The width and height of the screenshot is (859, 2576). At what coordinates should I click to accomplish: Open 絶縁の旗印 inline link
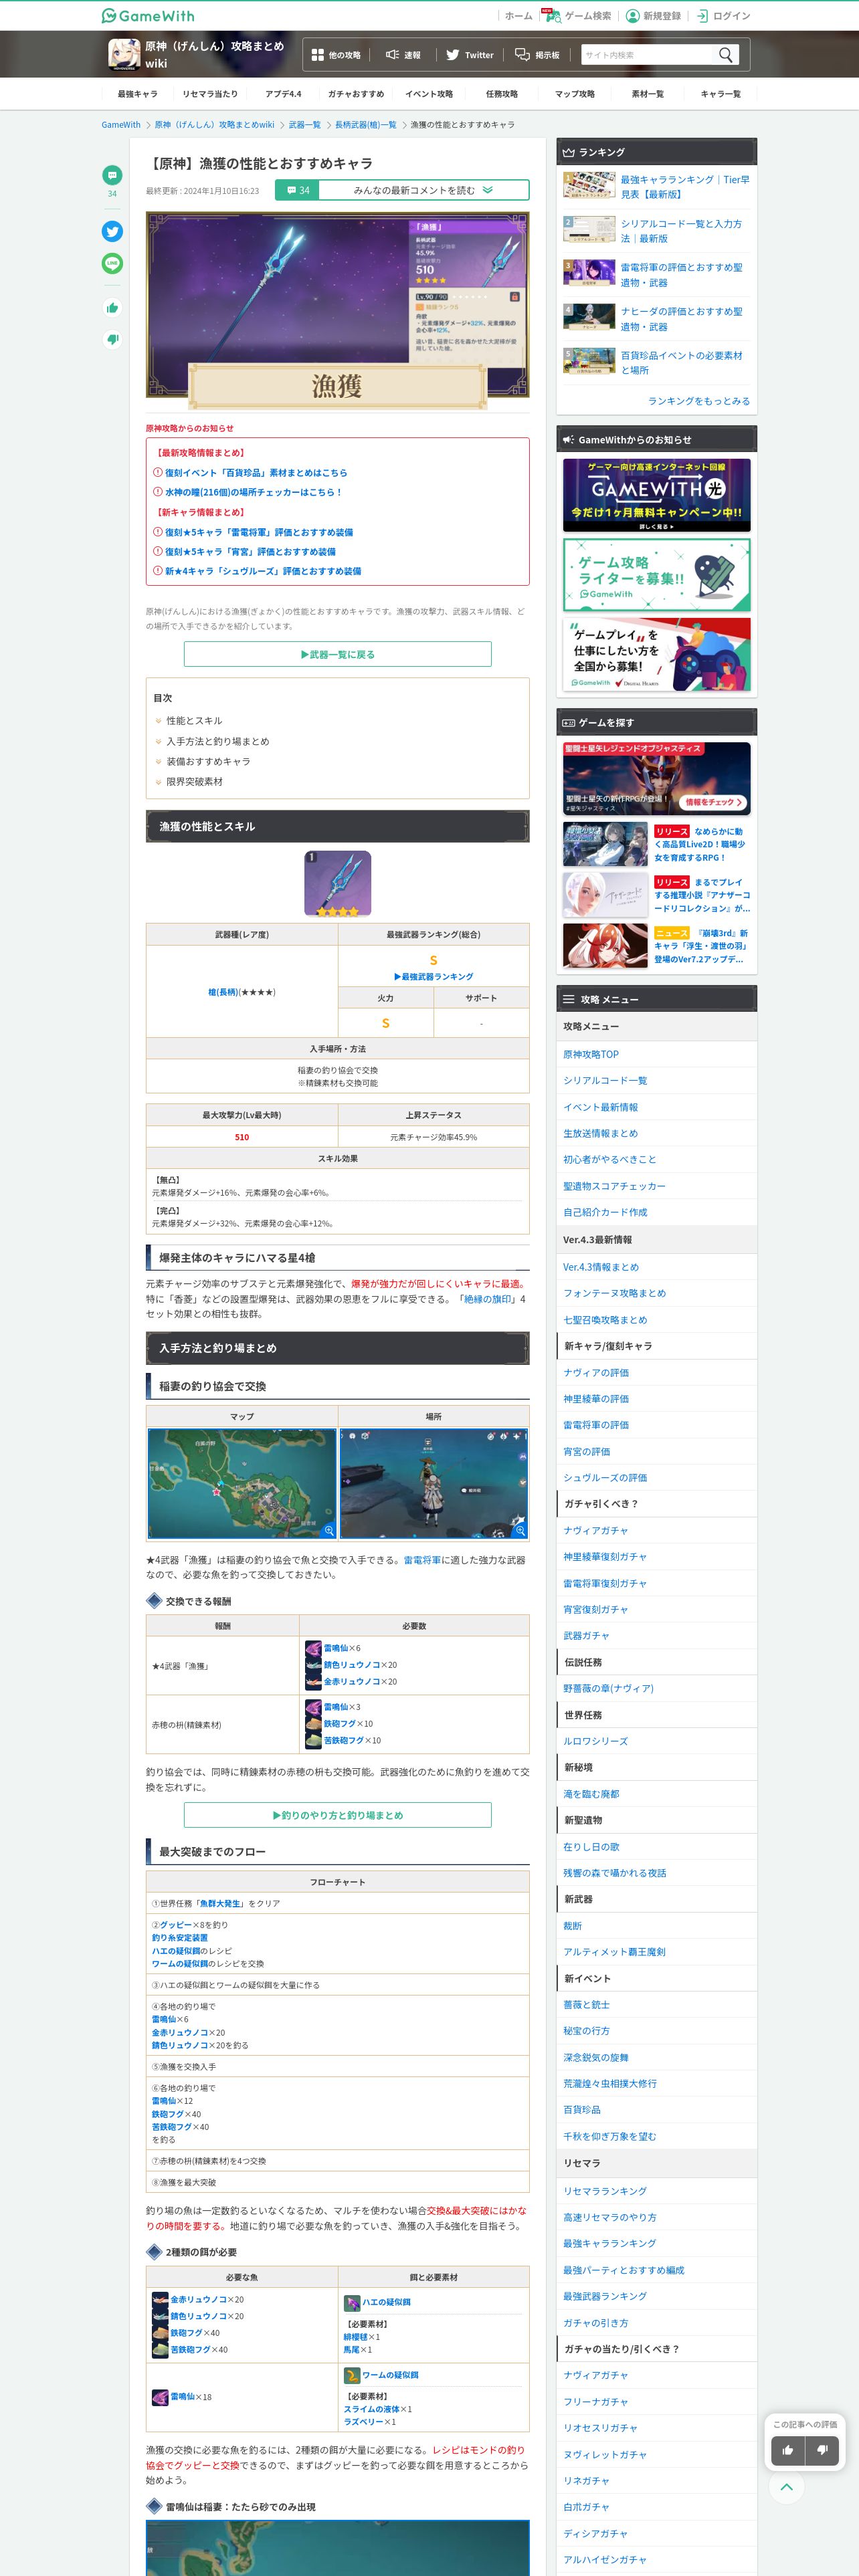pos(487,1300)
